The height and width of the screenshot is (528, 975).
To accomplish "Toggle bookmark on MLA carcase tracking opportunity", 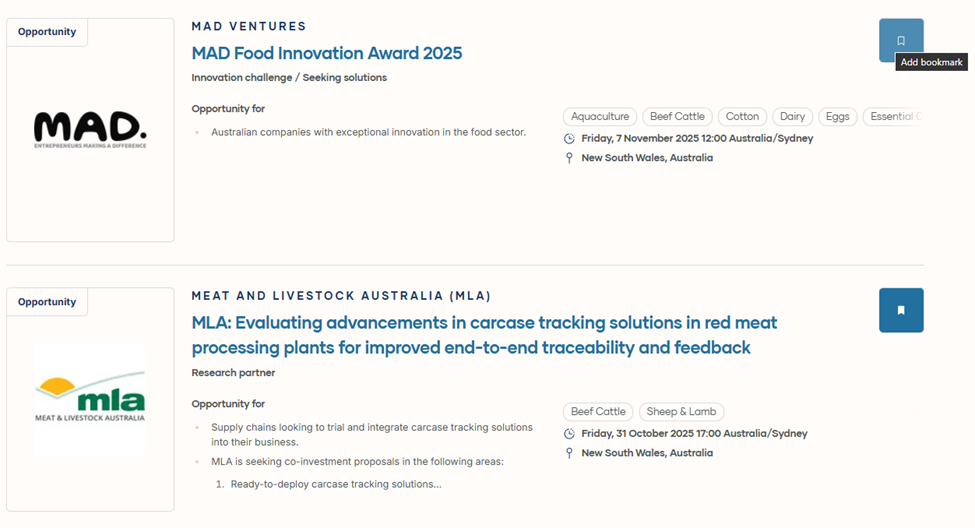I will click(901, 310).
